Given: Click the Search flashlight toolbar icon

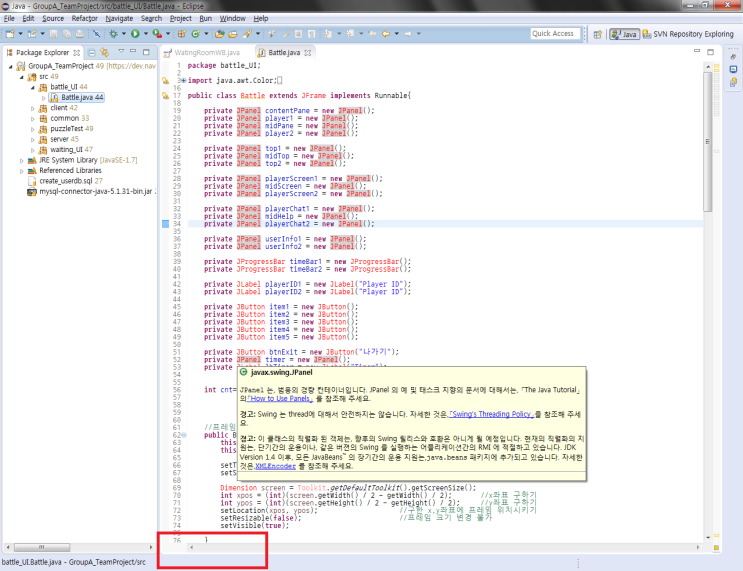Looking at the screenshot, I should [247, 34].
